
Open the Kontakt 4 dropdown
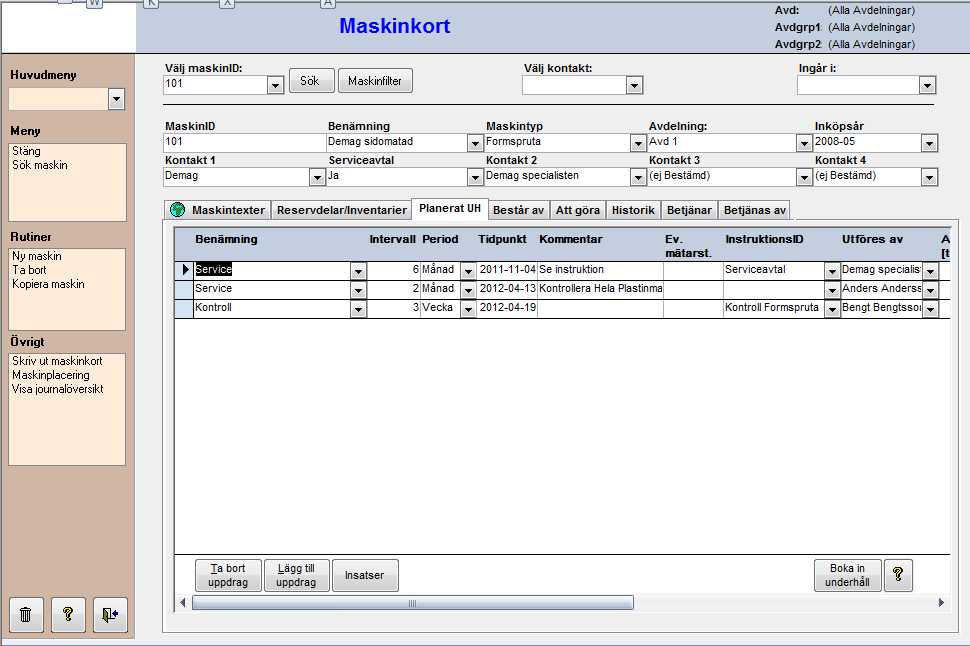[929, 178]
